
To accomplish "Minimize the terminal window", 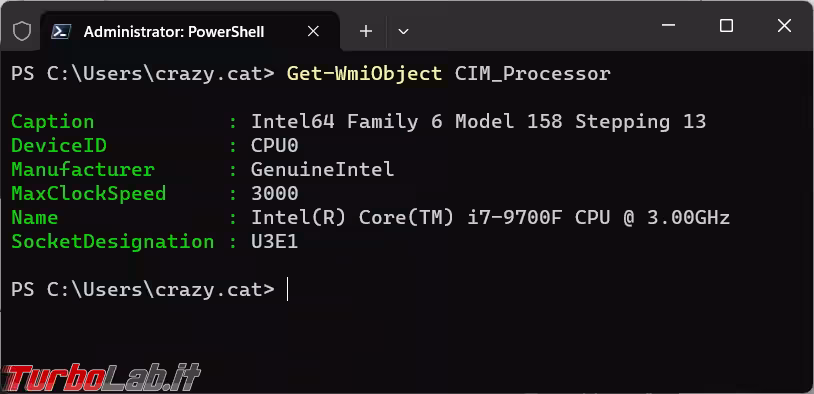I will tap(669, 25).
